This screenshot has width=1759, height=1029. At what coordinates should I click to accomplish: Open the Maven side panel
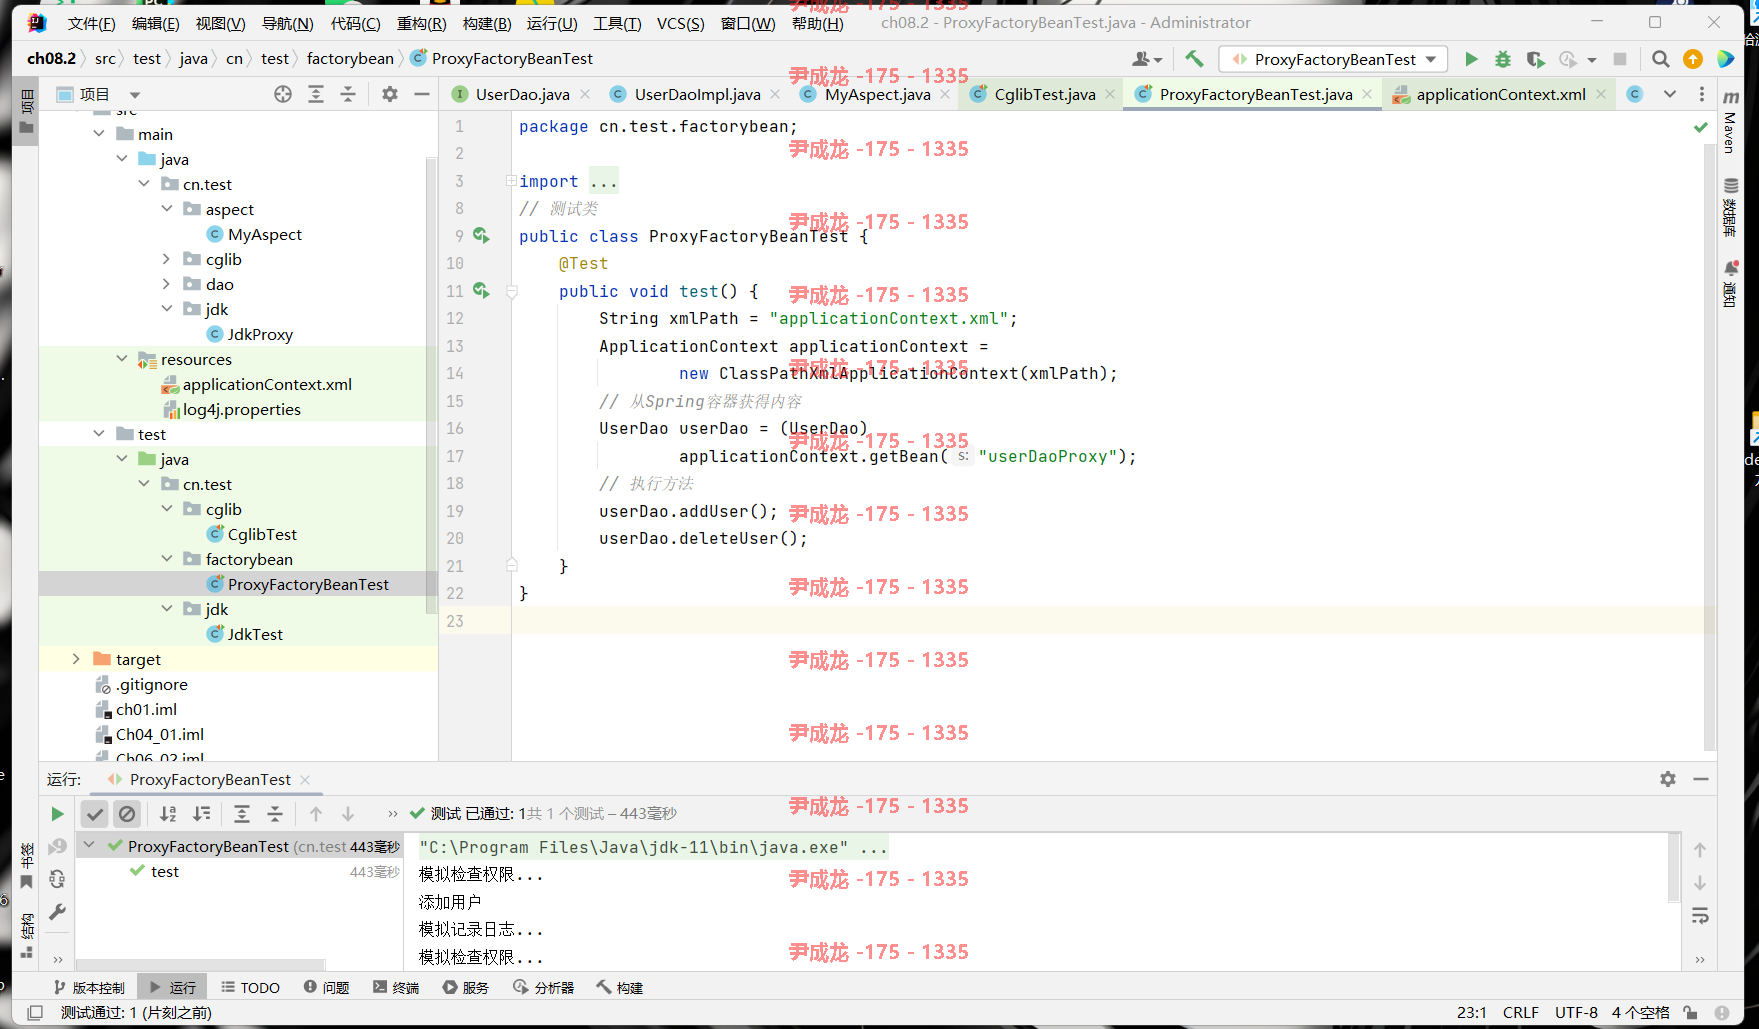[x=1730, y=122]
